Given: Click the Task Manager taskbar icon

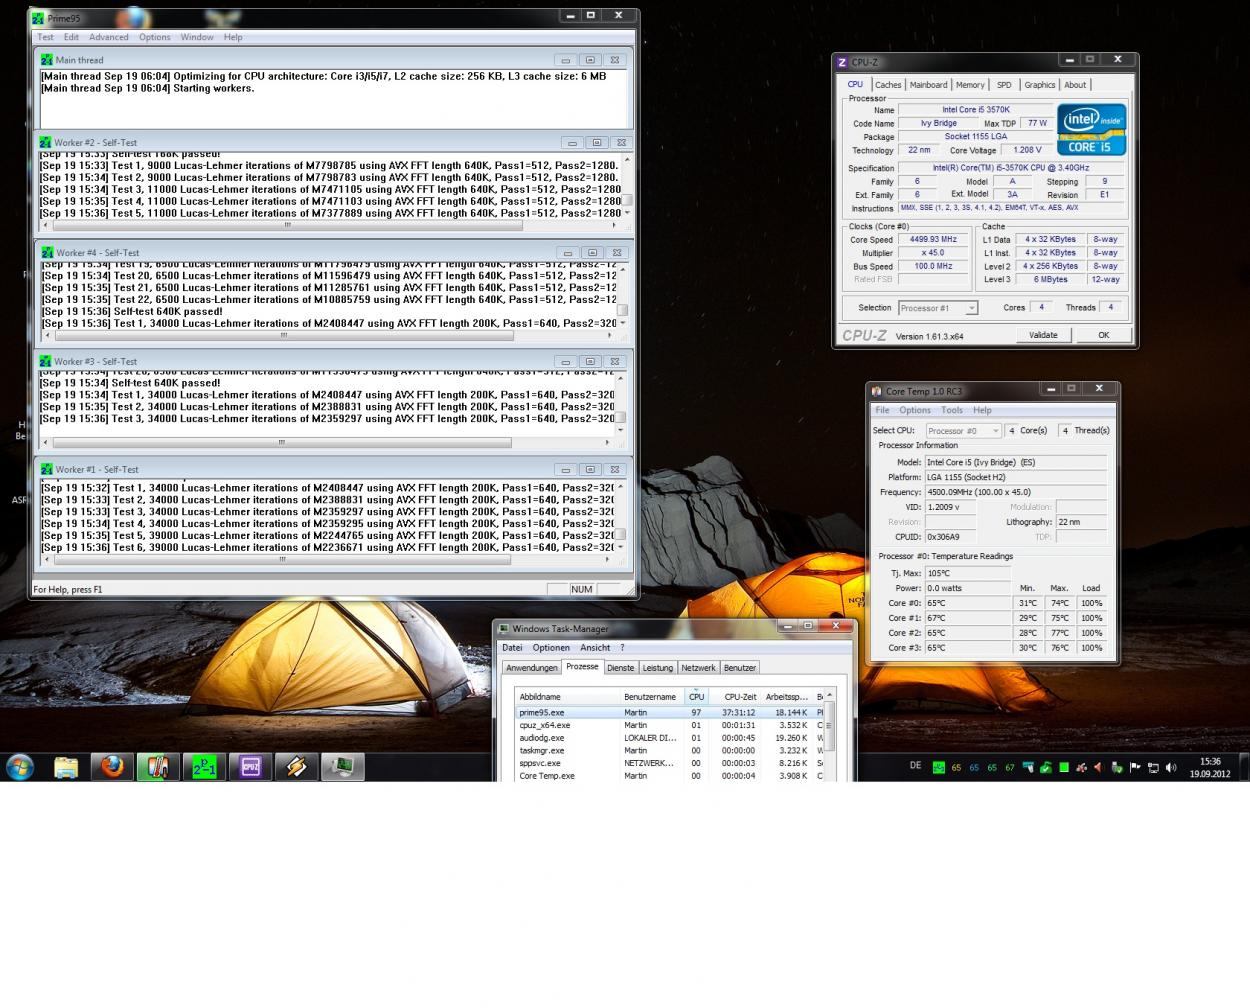Looking at the screenshot, I should pyautogui.click(x=342, y=767).
